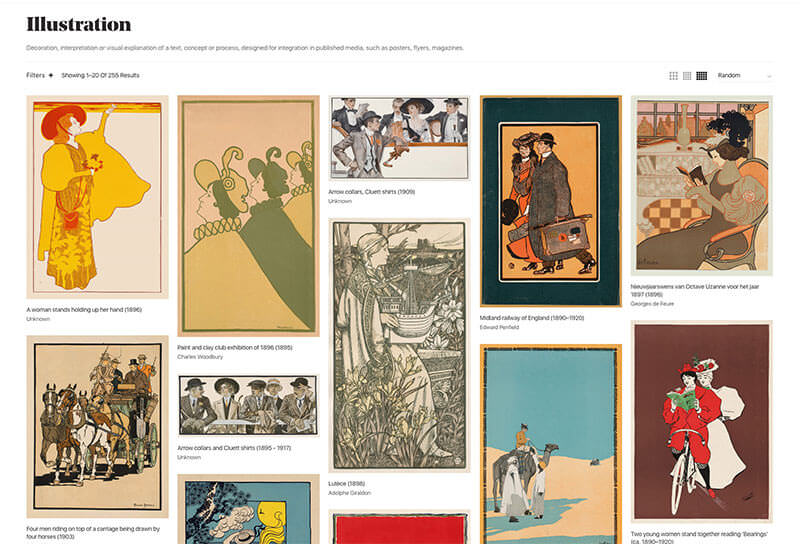Viewport: 800px width, 544px height.
Task: Switch to the four-column grid view
Action: point(687,76)
